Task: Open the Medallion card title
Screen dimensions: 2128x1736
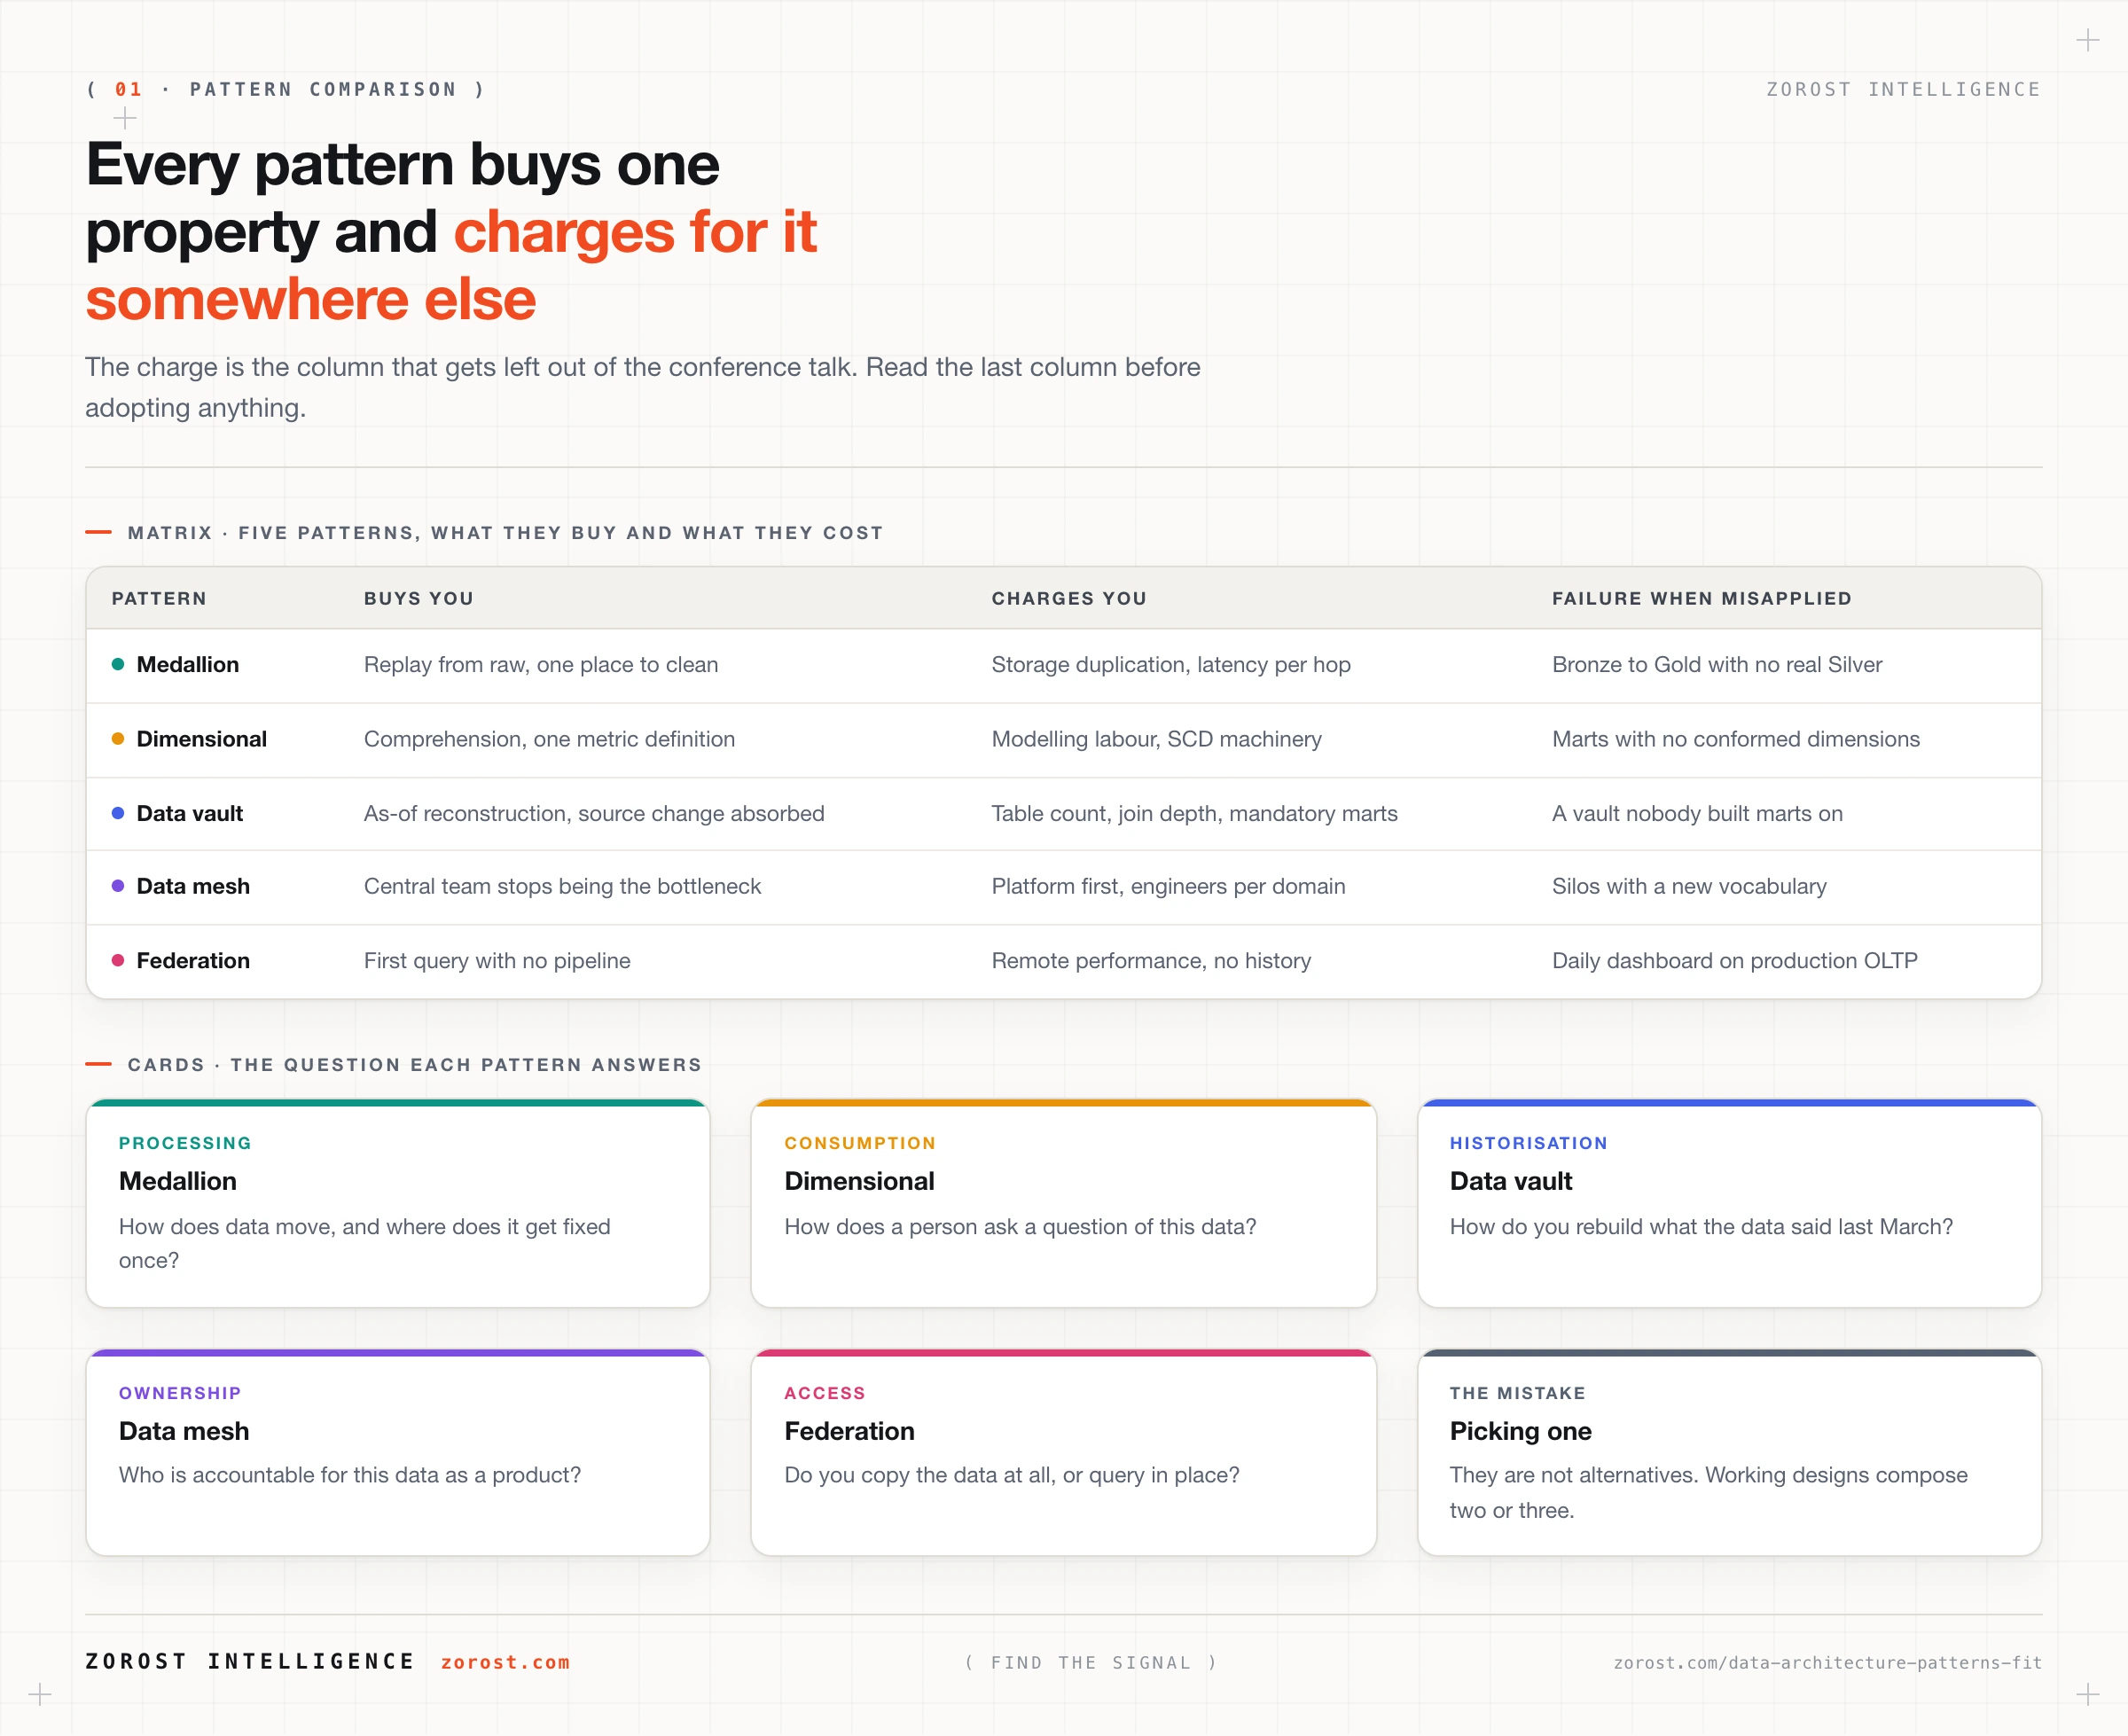Action: tap(178, 1181)
